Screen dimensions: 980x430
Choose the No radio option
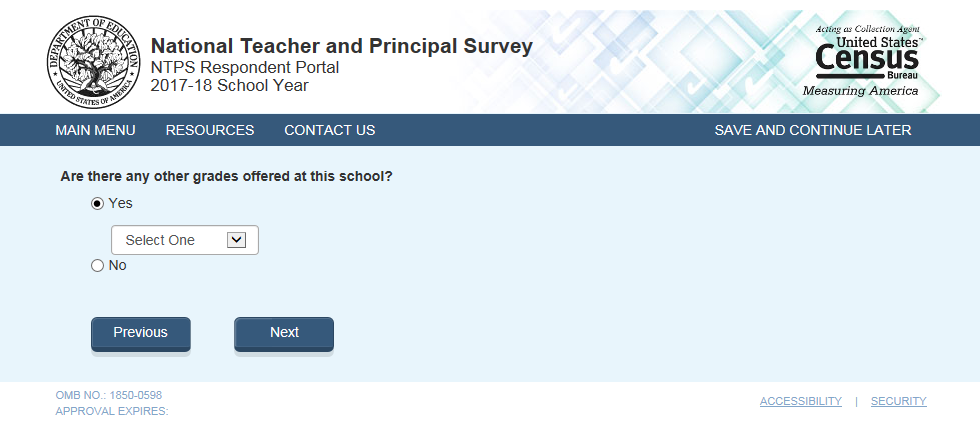click(97, 266)
